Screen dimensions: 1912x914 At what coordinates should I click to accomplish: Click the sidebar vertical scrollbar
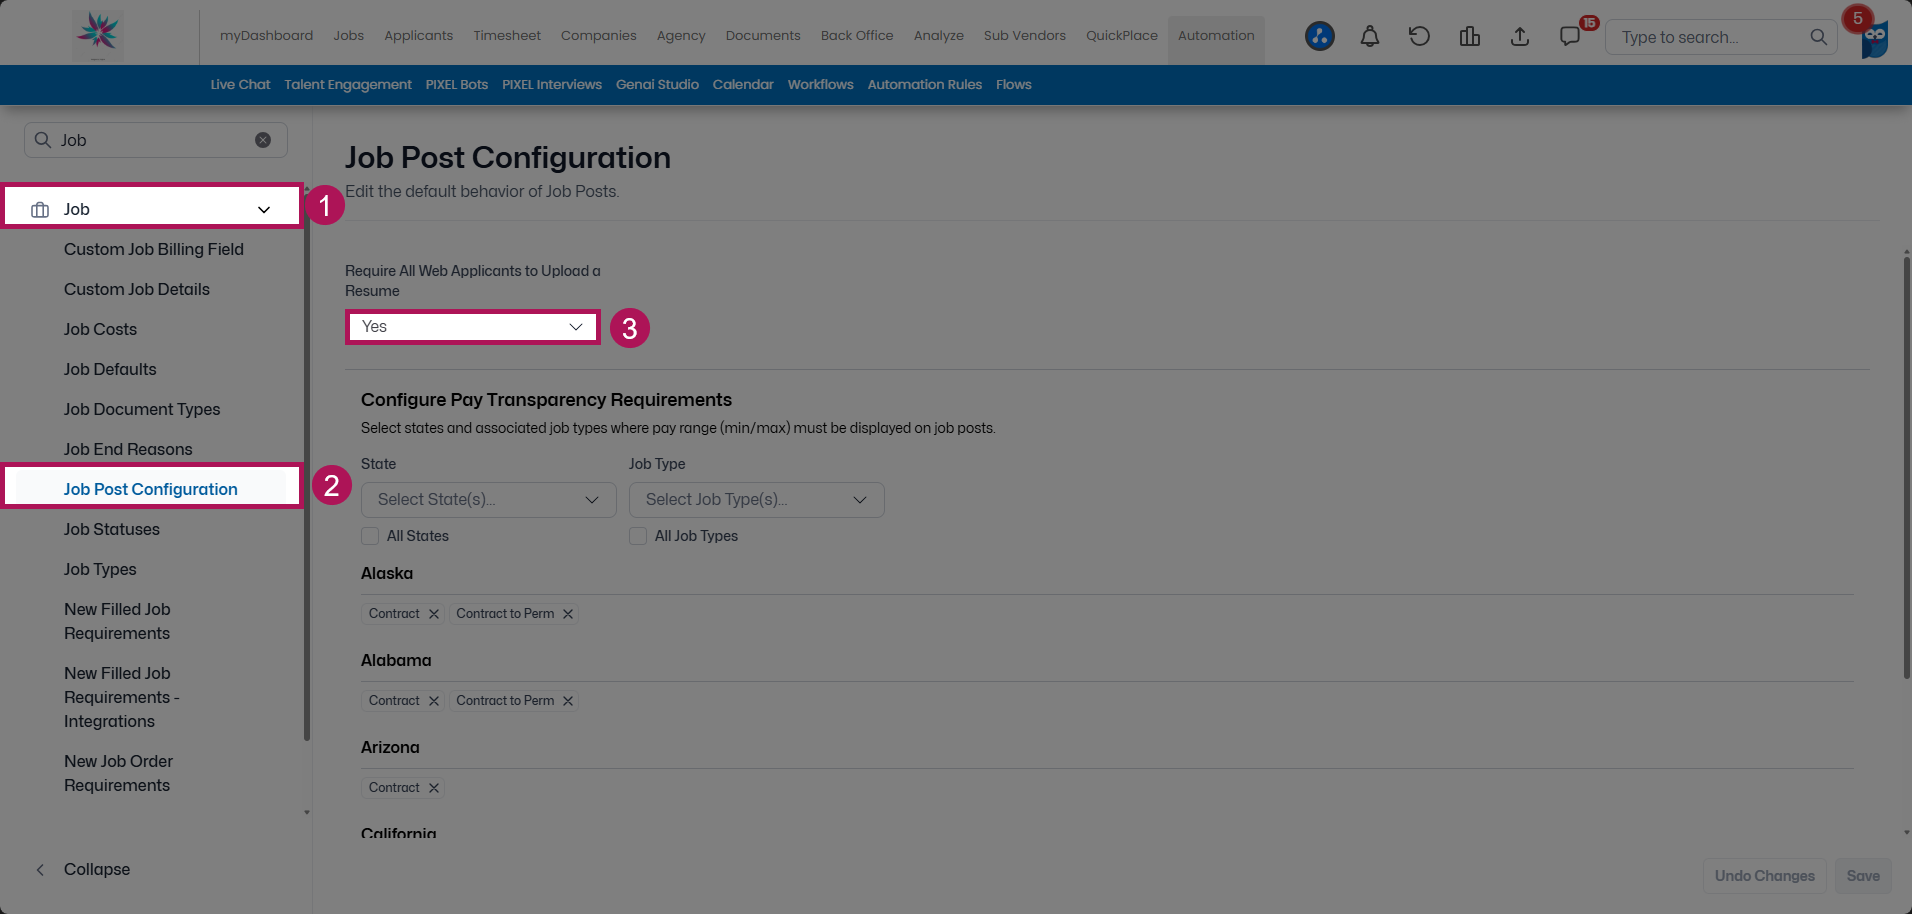click(307, 468)
